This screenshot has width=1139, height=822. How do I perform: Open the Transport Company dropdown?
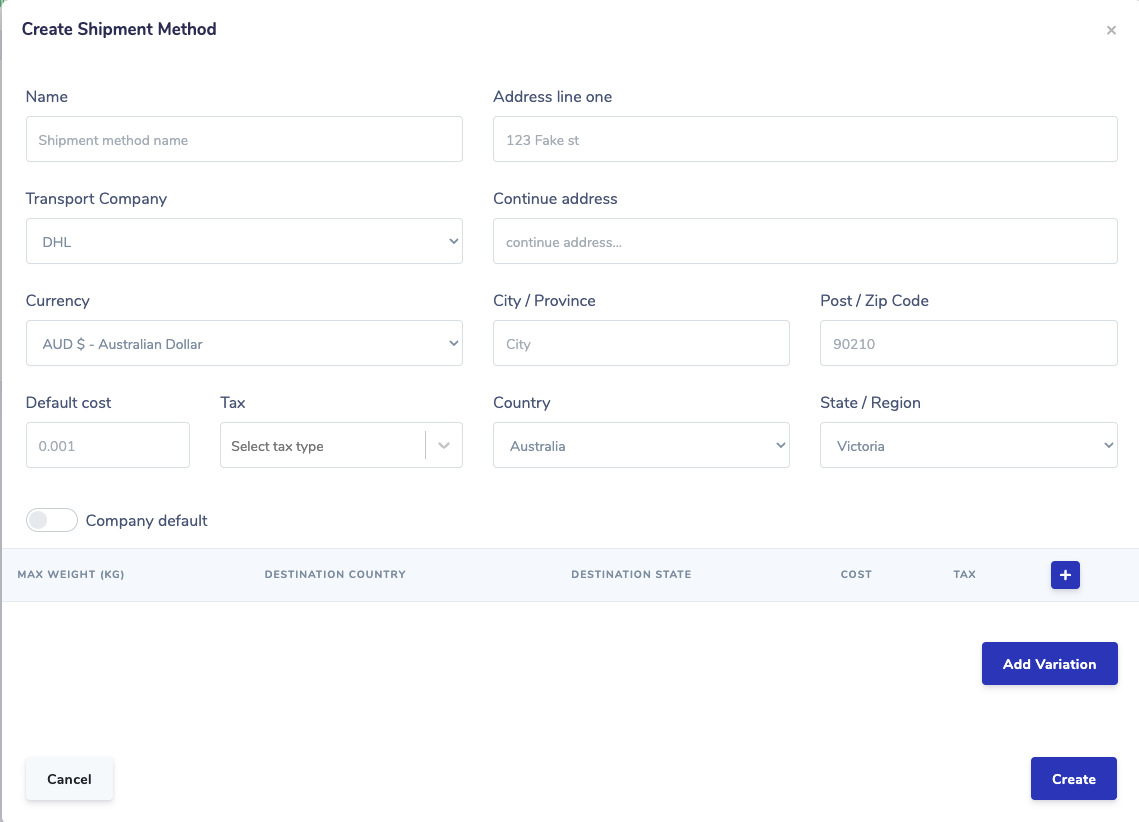point(244,241)
